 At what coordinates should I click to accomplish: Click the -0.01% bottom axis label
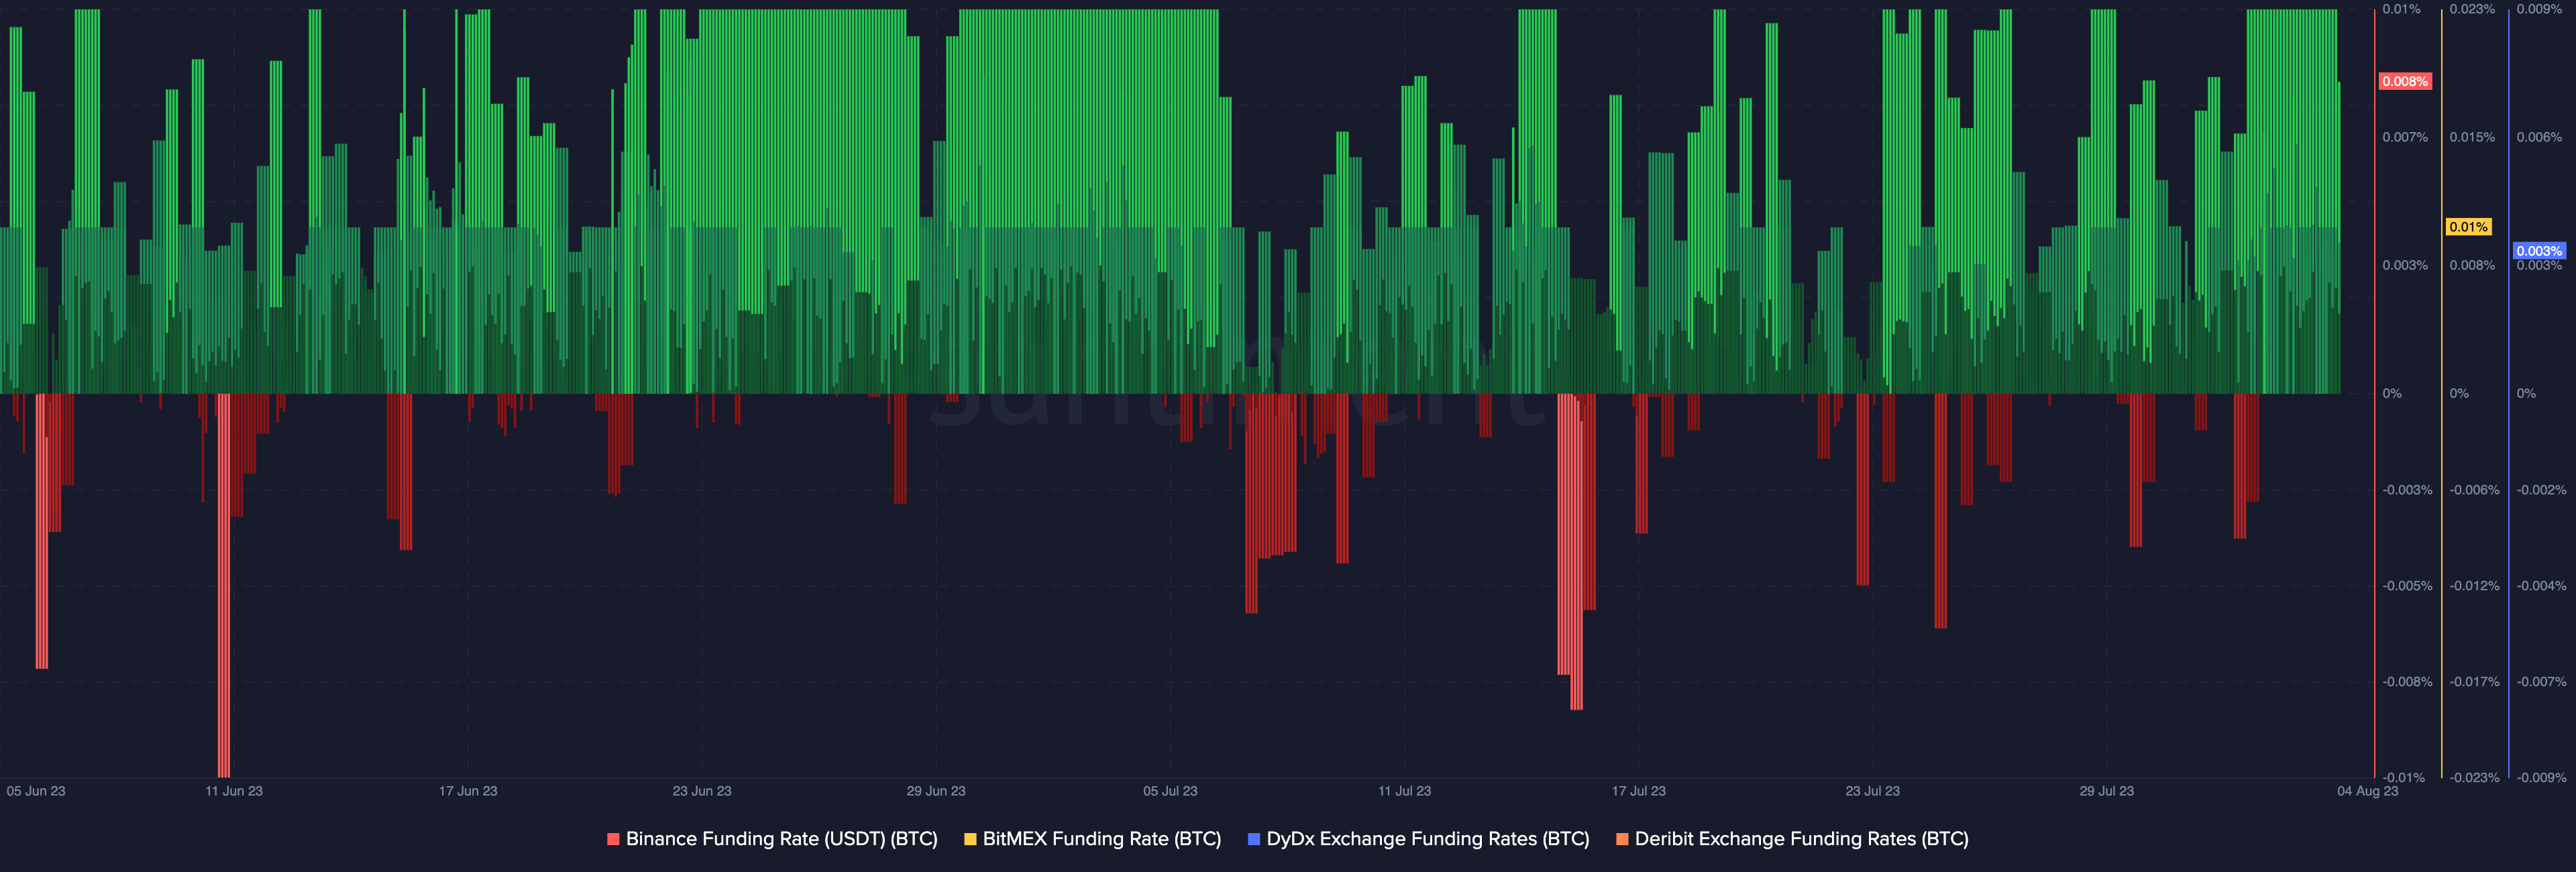point(2404,778)
